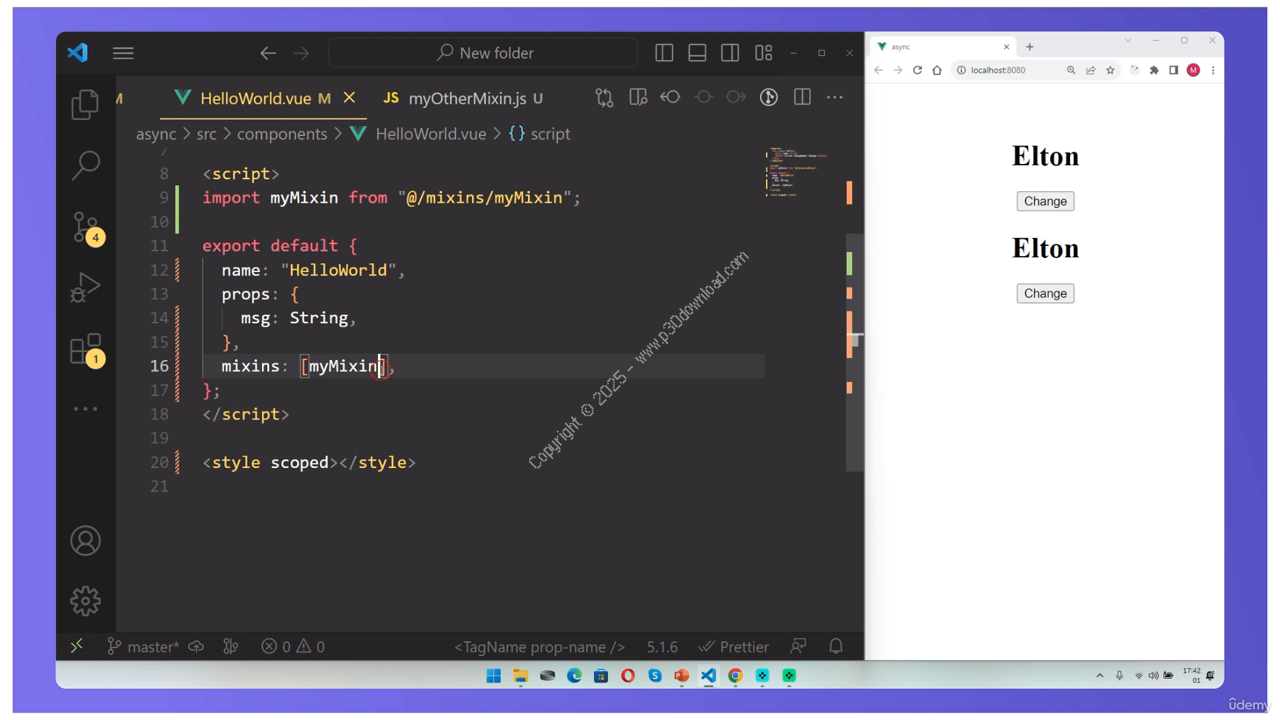Image resolution: width=1280 pixels, height=720 pixels.
Task: Click the second Change button on the page
Action: 1045,293
